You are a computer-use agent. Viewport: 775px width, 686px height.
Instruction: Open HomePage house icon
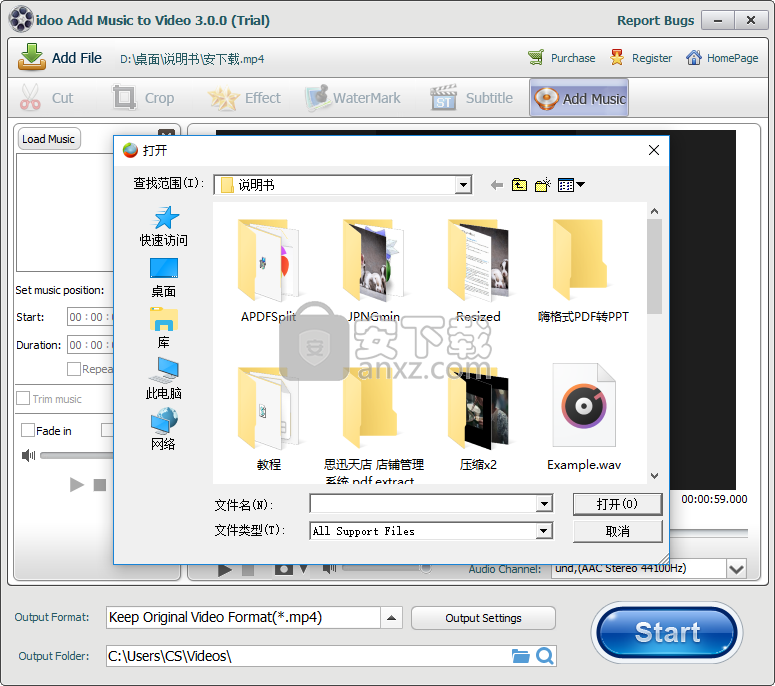(x=693, y=58)
